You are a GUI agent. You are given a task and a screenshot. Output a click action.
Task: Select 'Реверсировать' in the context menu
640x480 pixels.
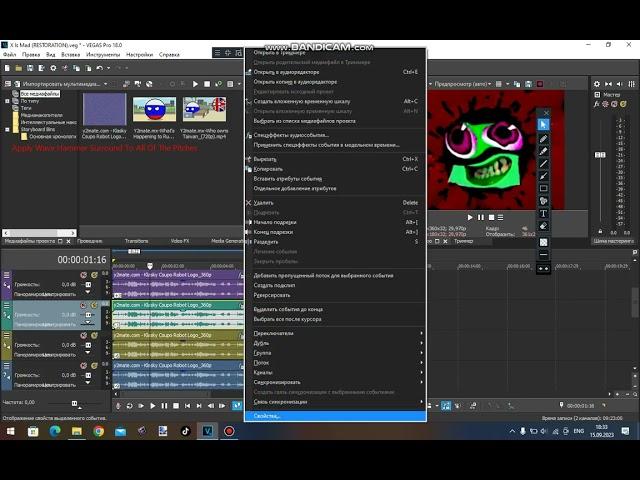336,295
